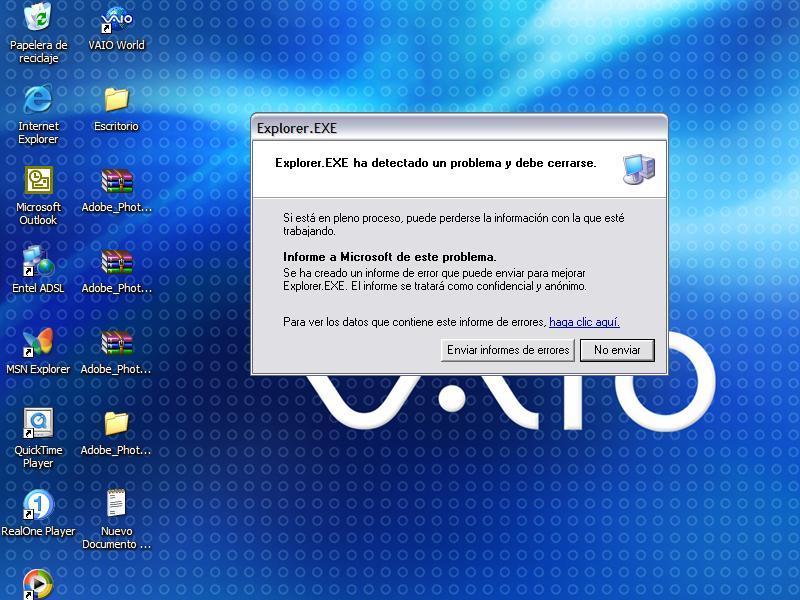Click the MSN Explorer butterfly icon
The image size is (800, 600).
click(38, 343)
